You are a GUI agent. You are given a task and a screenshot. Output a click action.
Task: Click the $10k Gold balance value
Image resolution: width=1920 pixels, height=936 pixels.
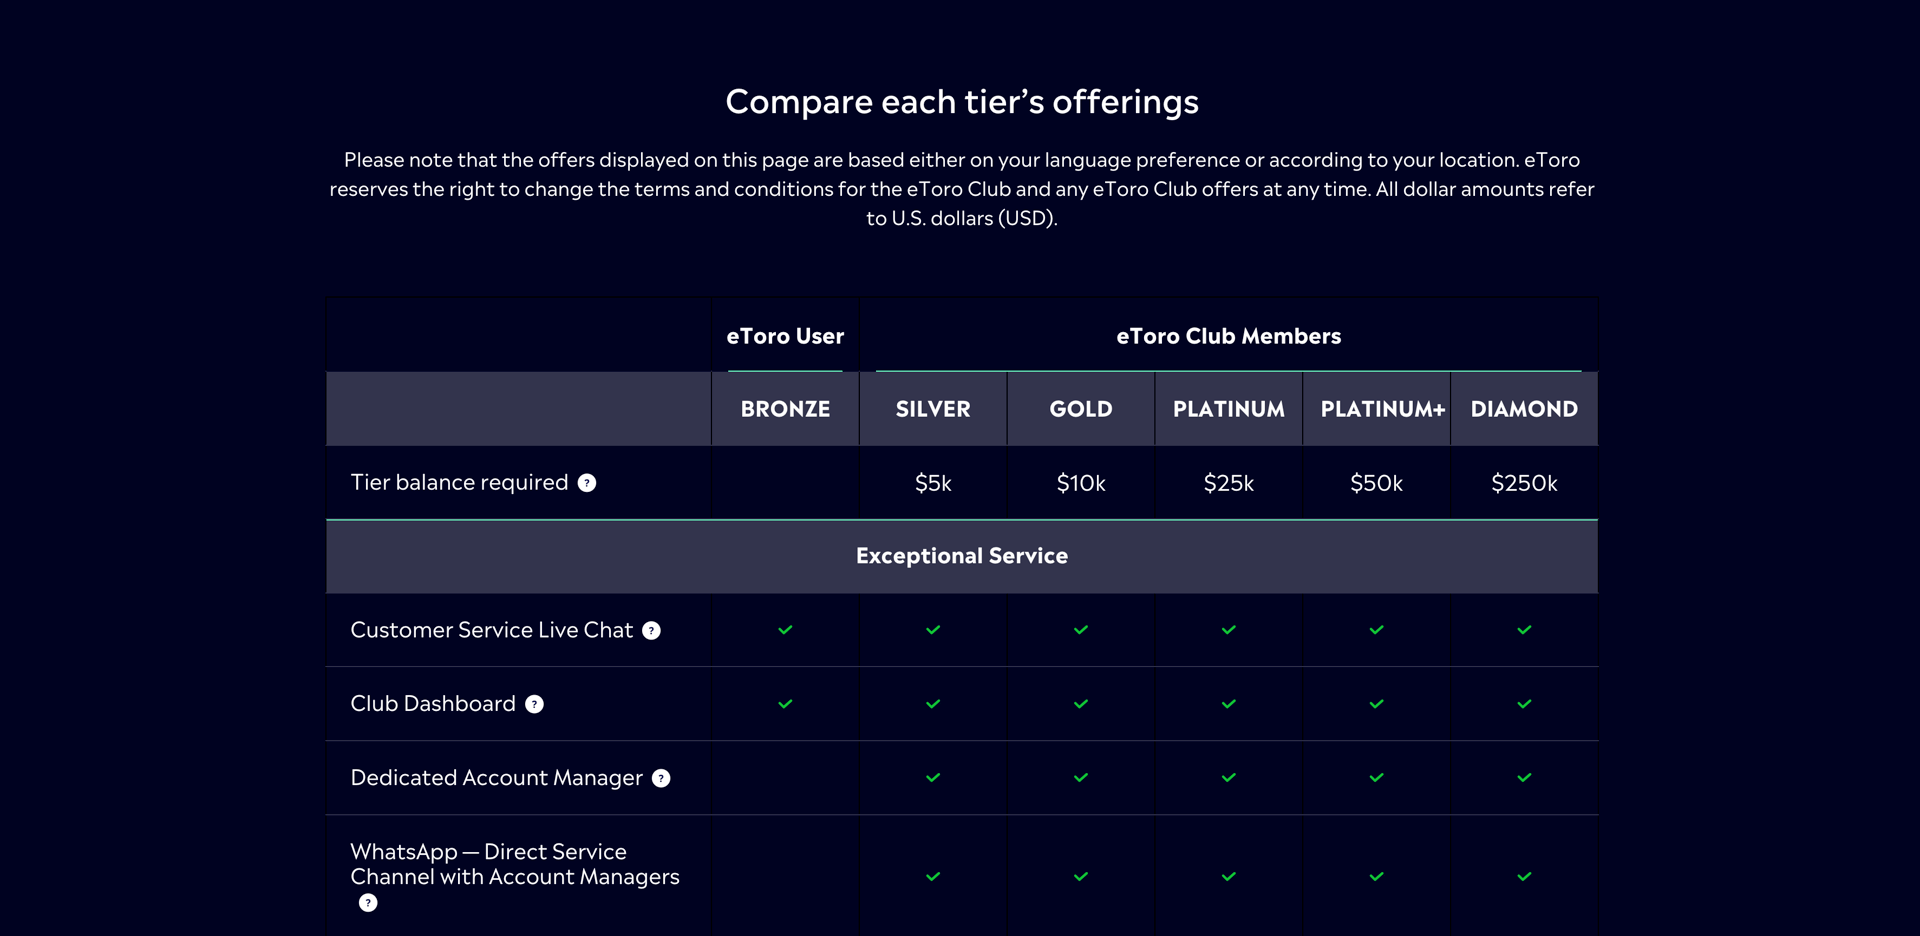1081,484
